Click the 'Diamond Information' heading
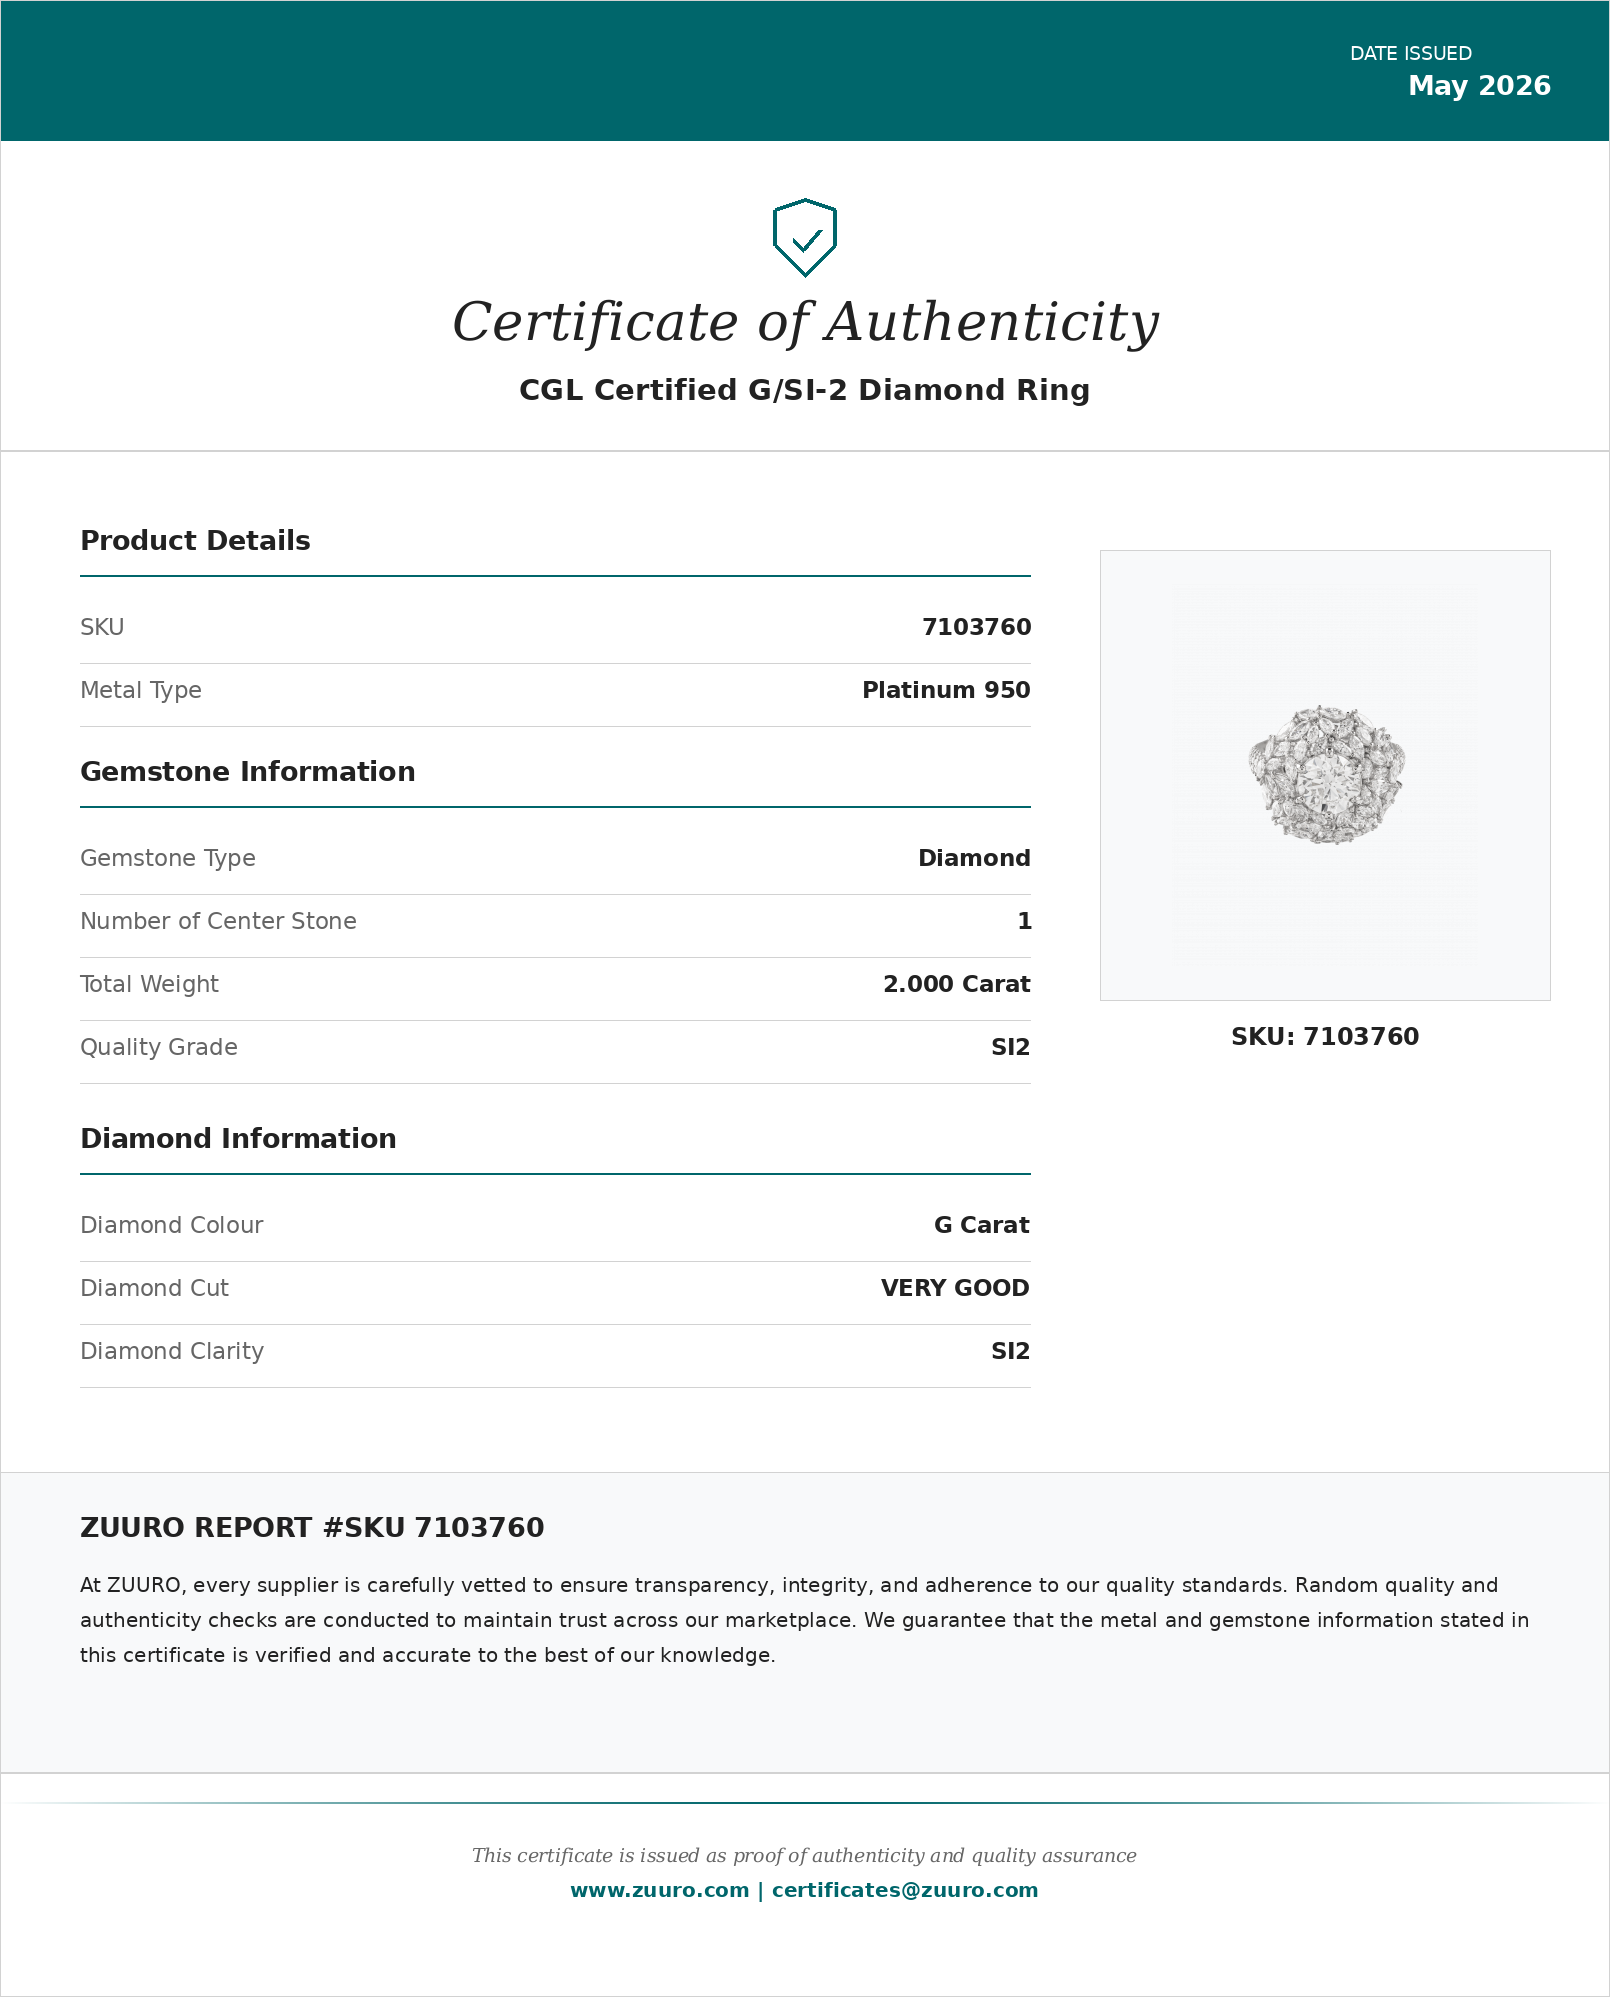 point(238,1139)
